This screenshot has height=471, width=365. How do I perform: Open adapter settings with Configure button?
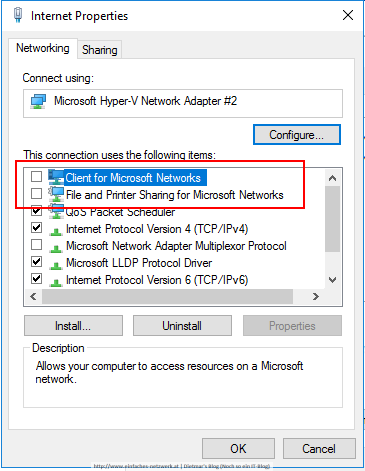coord(297,135)
